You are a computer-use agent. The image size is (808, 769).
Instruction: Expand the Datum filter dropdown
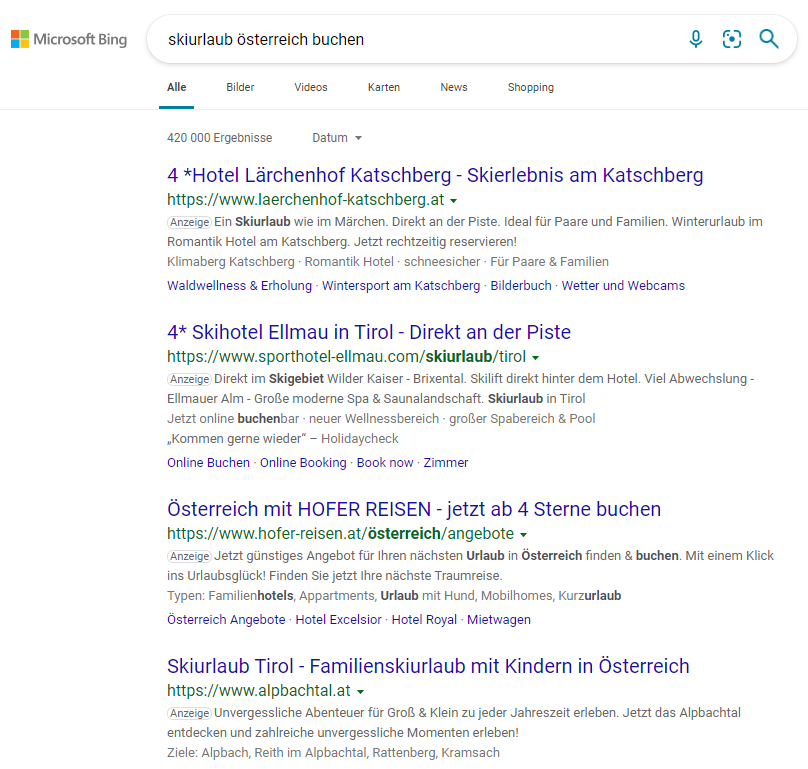337,138
